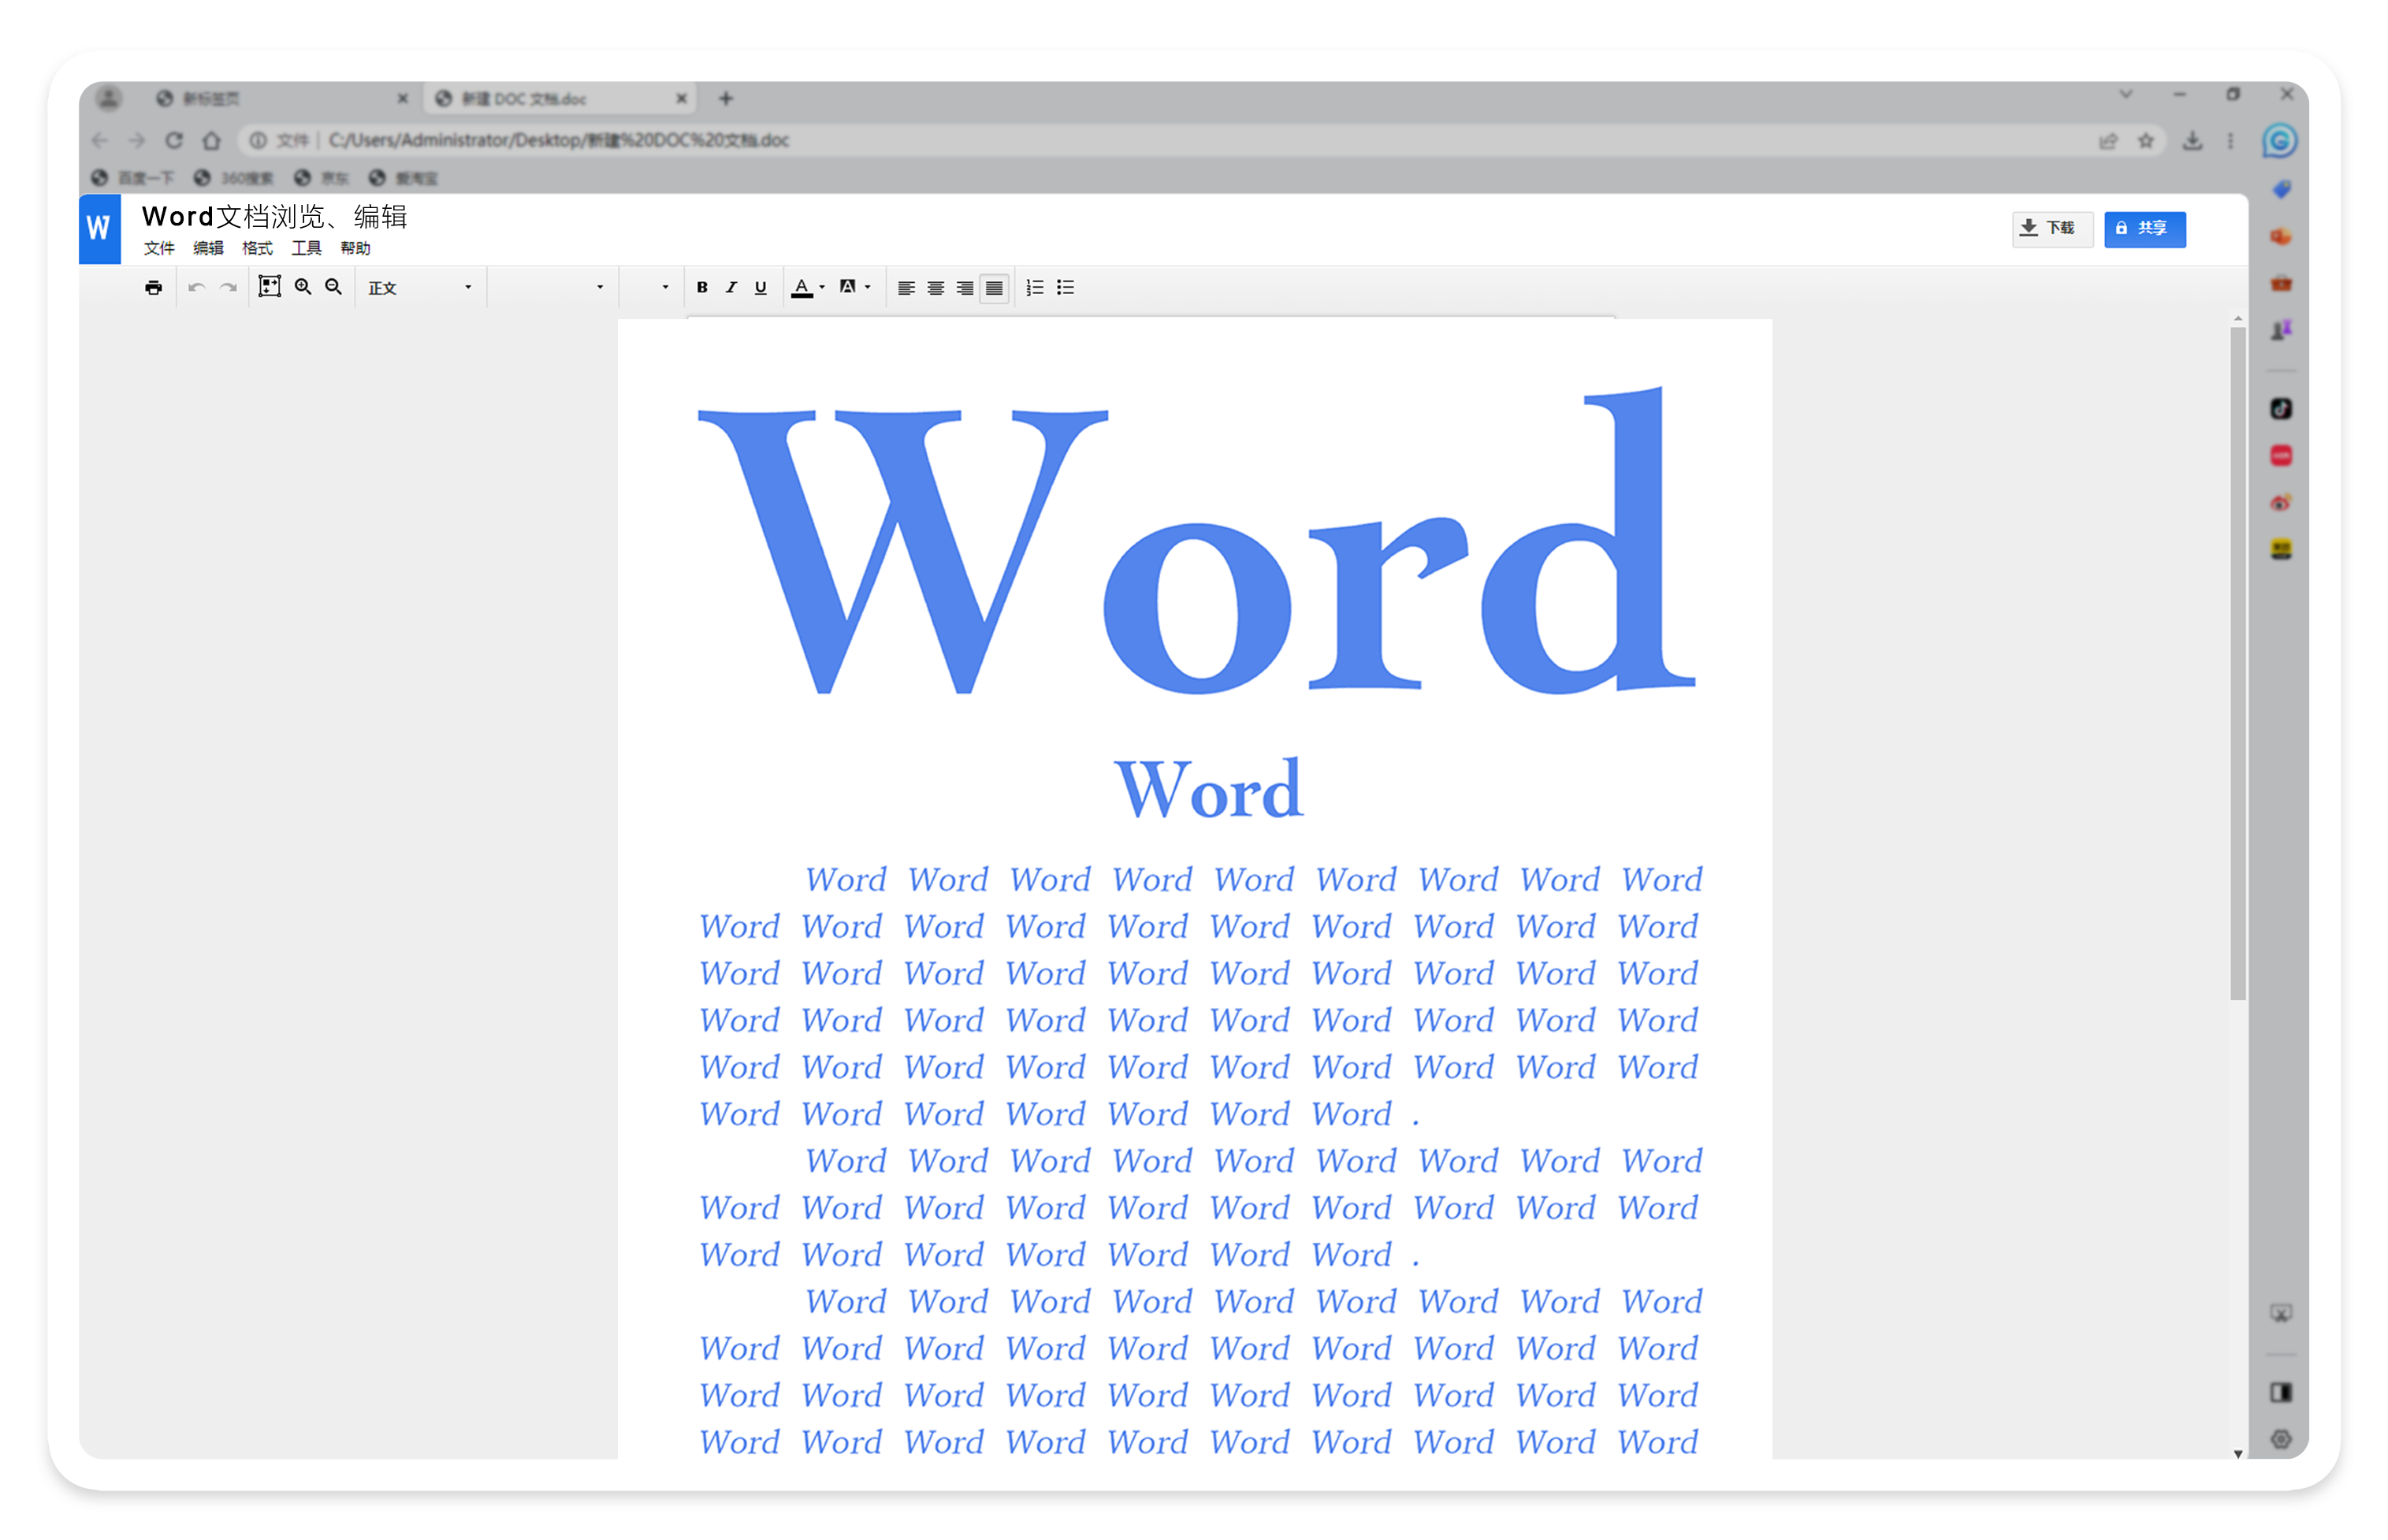Toggle italic formatting
This screenshot has height=1540, width=2388.
[x=731, y=288]
